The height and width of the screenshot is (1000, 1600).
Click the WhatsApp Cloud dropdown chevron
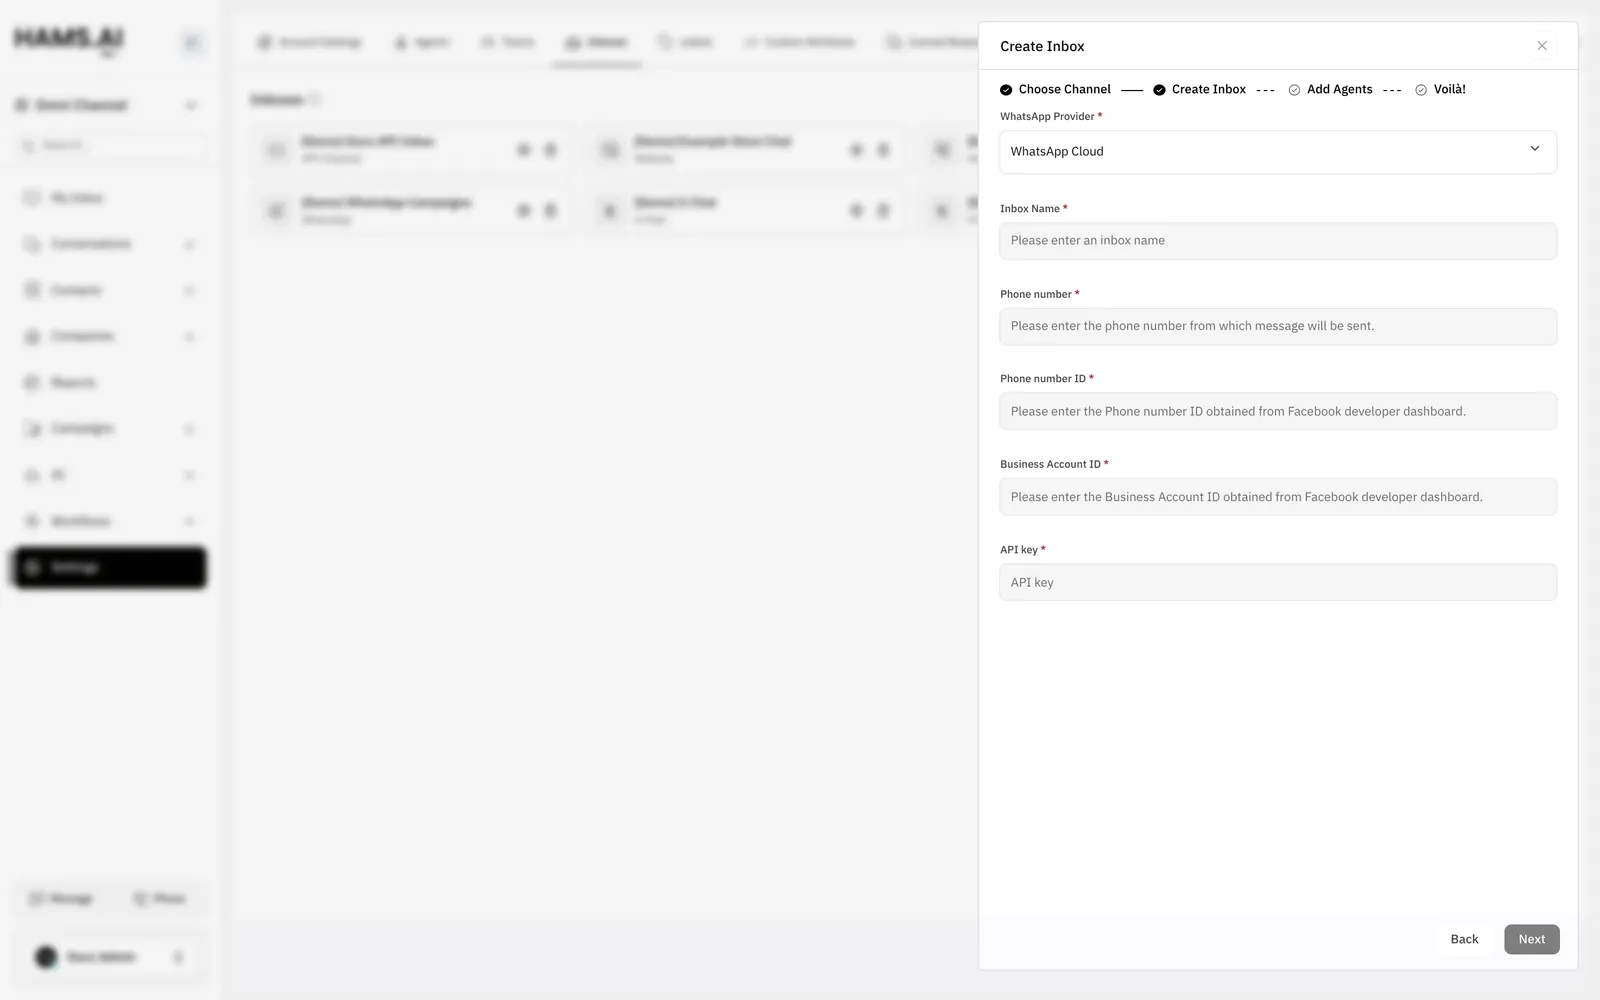pos(1535,149)
